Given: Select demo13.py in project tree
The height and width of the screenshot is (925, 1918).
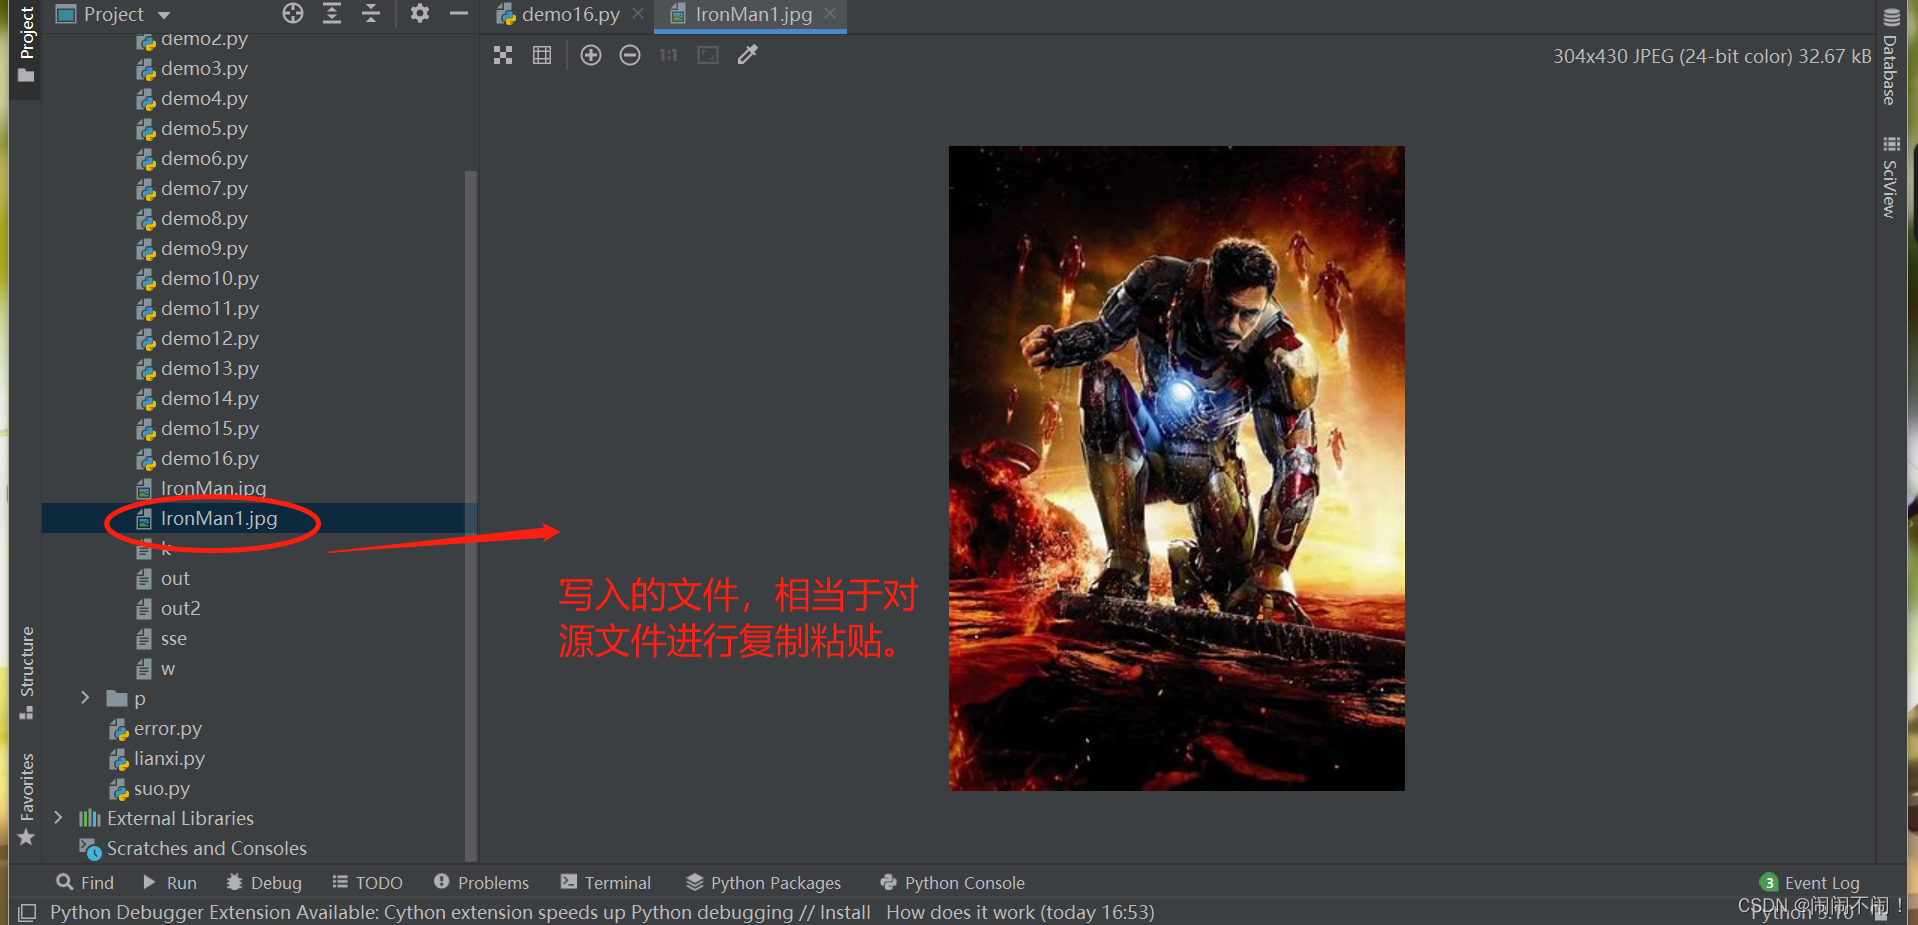Looking at the screenshot, I should (210, 368).
